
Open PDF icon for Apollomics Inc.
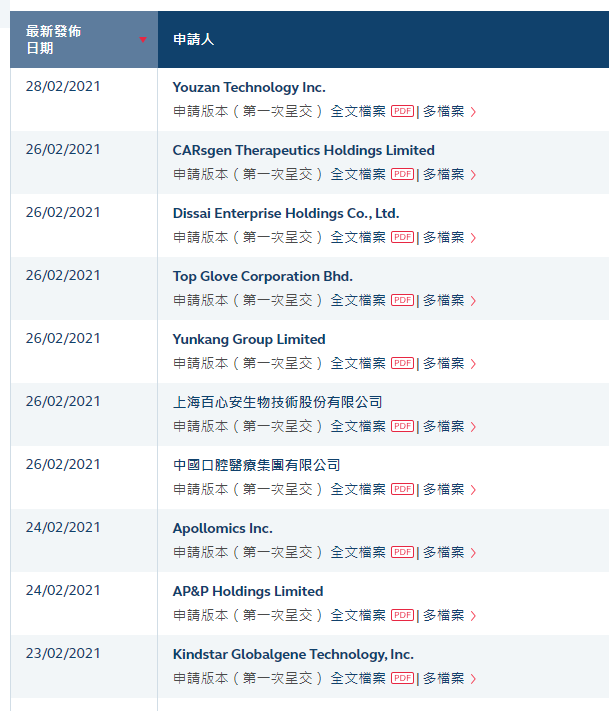coord(402,552)
